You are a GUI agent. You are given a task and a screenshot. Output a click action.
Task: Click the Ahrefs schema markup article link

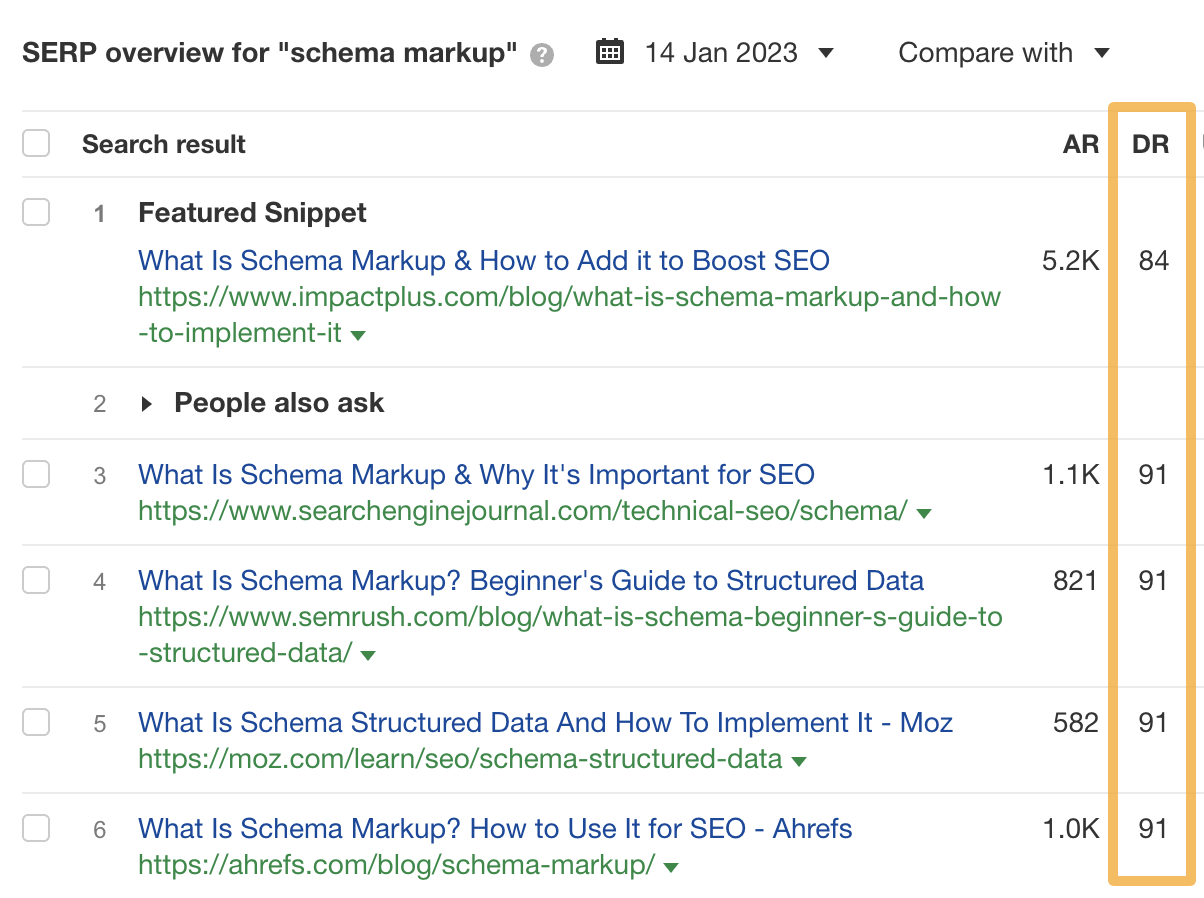click(495, 828)
